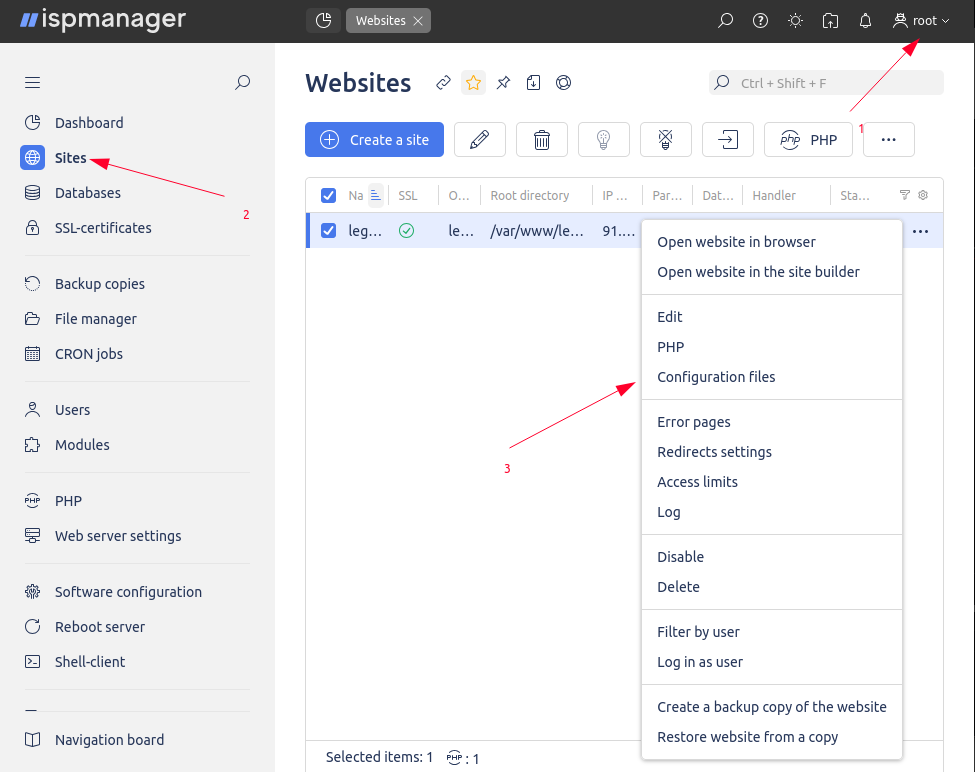Select Configuration files from context menu
The height and width of the screenshot is (772, 975).
(x=716, y=377)
